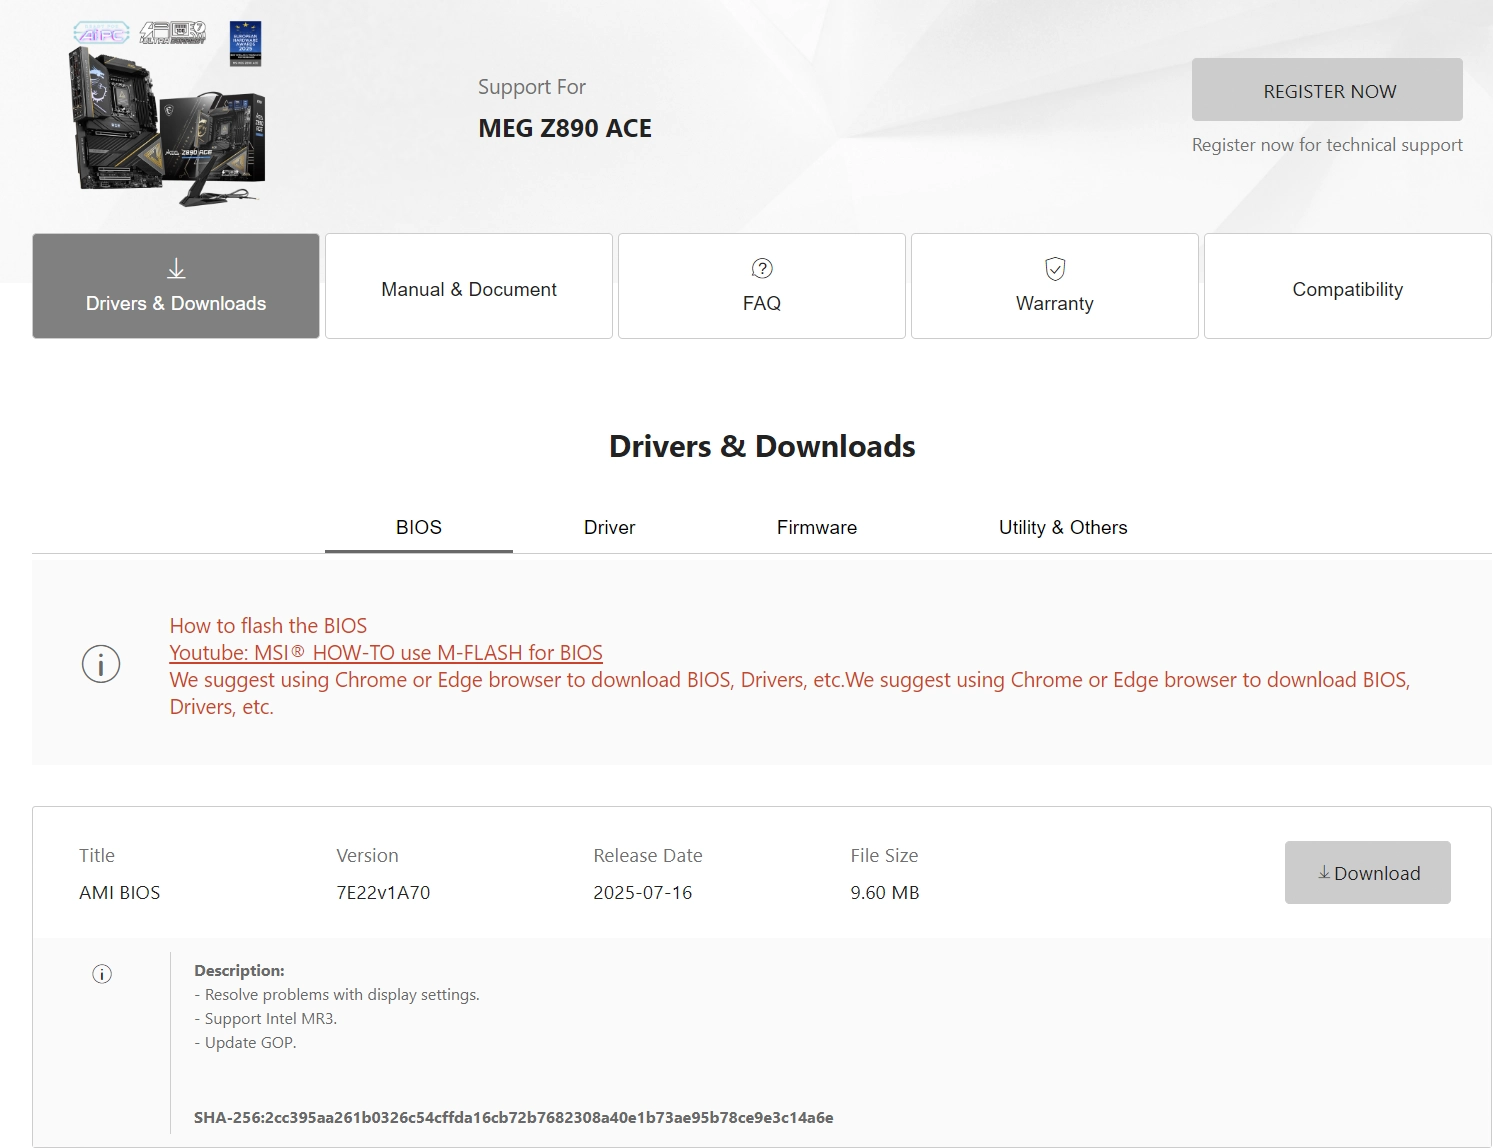Image resolution: width=1493 pixels, height=1148 pixels.
Task: Open Manual & Document section
Action: [468, 286]
